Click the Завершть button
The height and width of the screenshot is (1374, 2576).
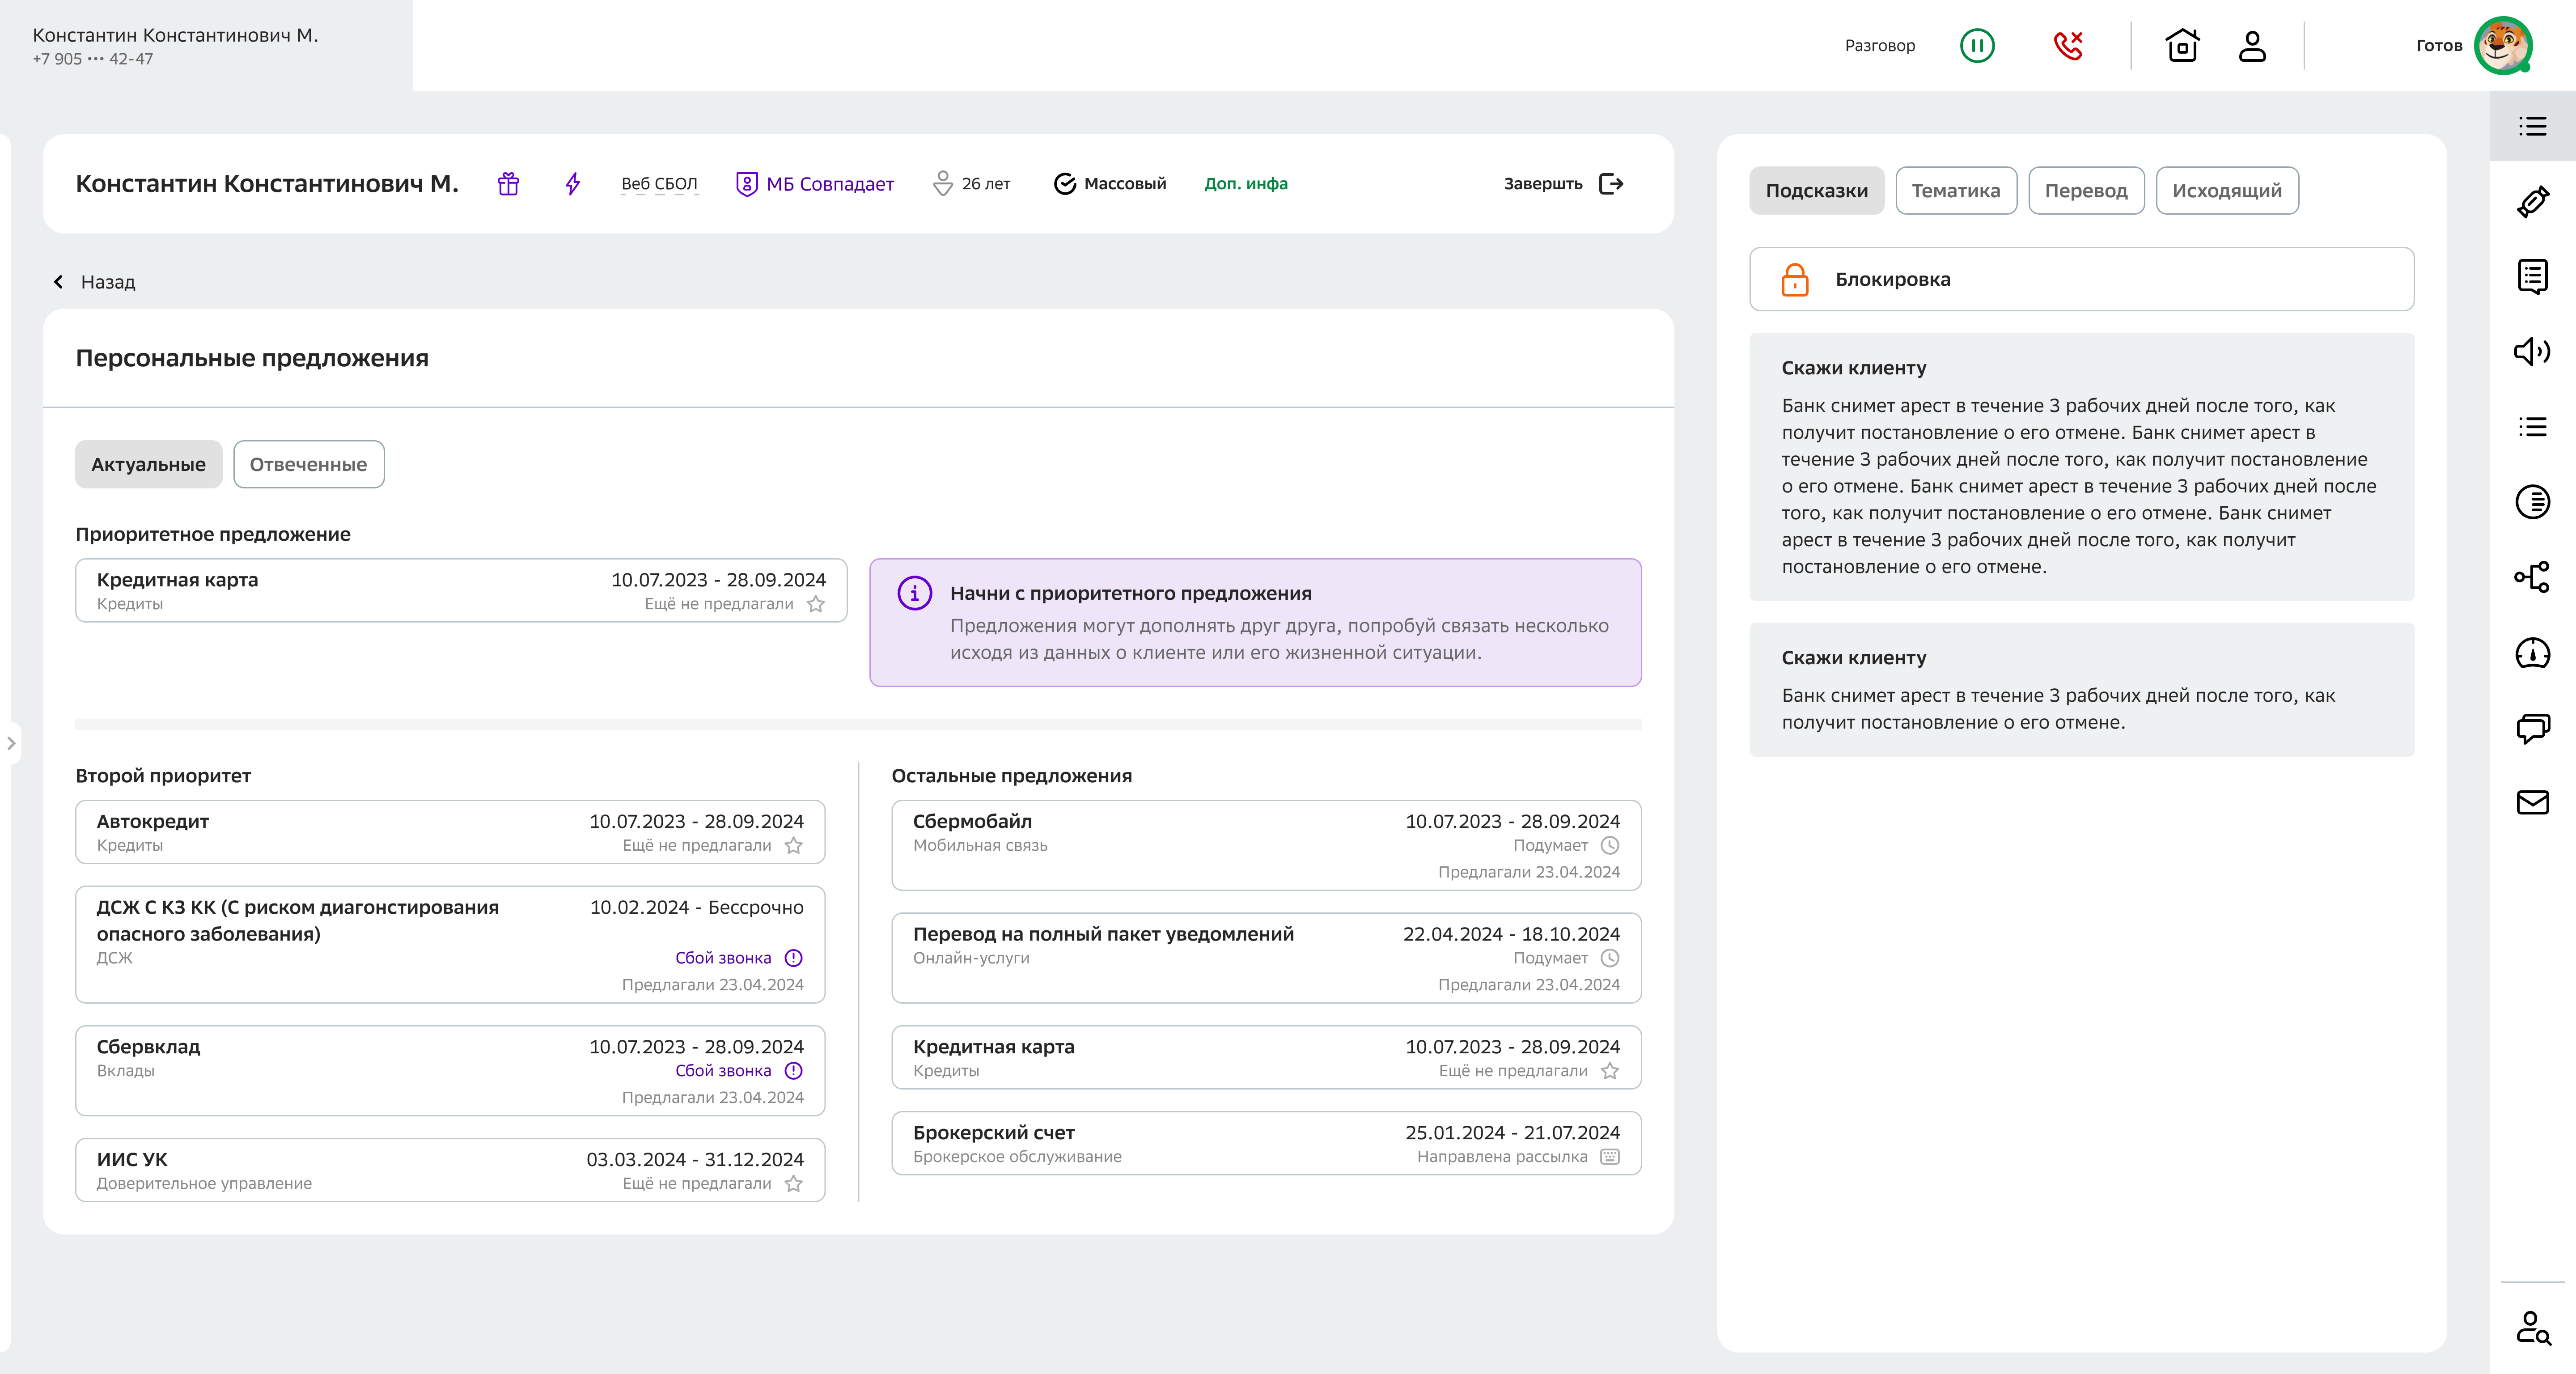[1562, 184]
